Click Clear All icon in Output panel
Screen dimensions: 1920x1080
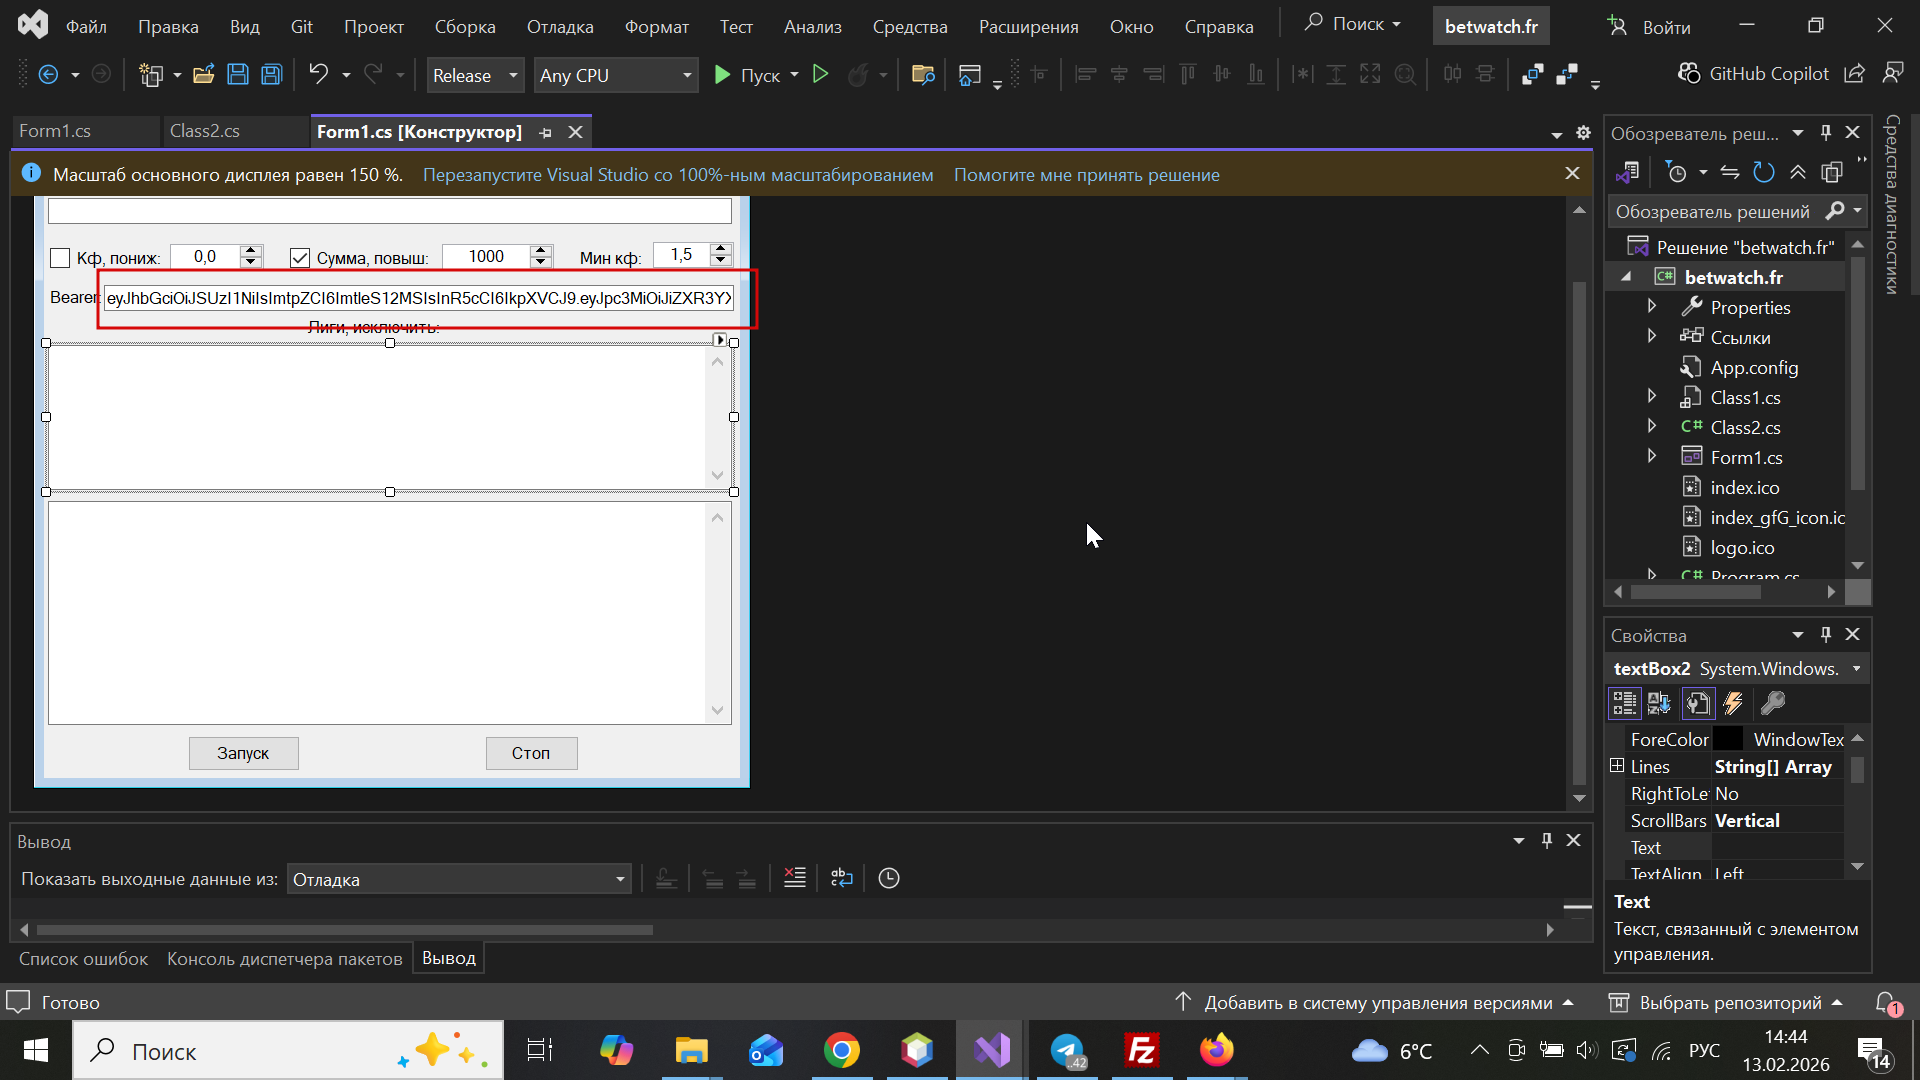[x=795, y=878]
